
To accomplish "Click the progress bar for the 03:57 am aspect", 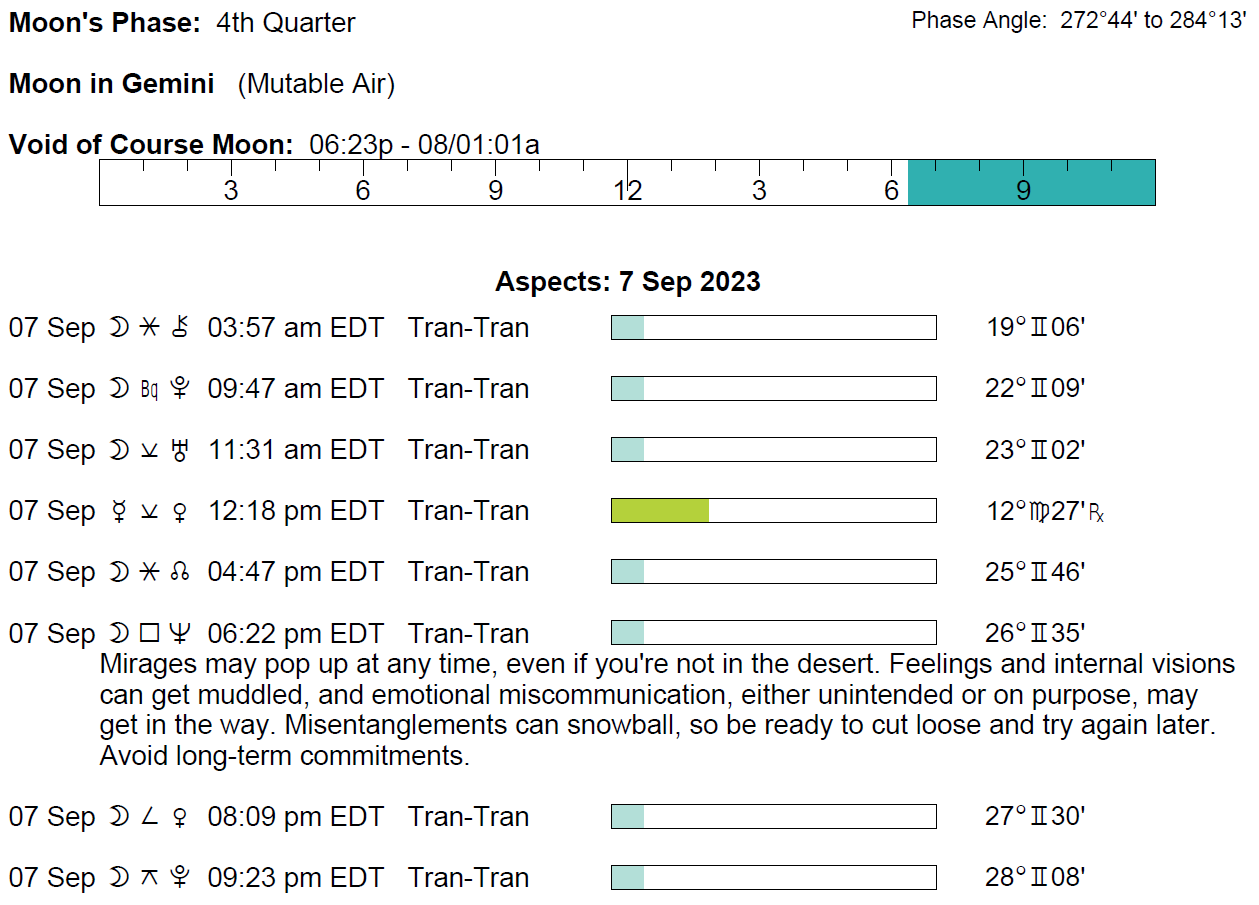I will 773,328.
